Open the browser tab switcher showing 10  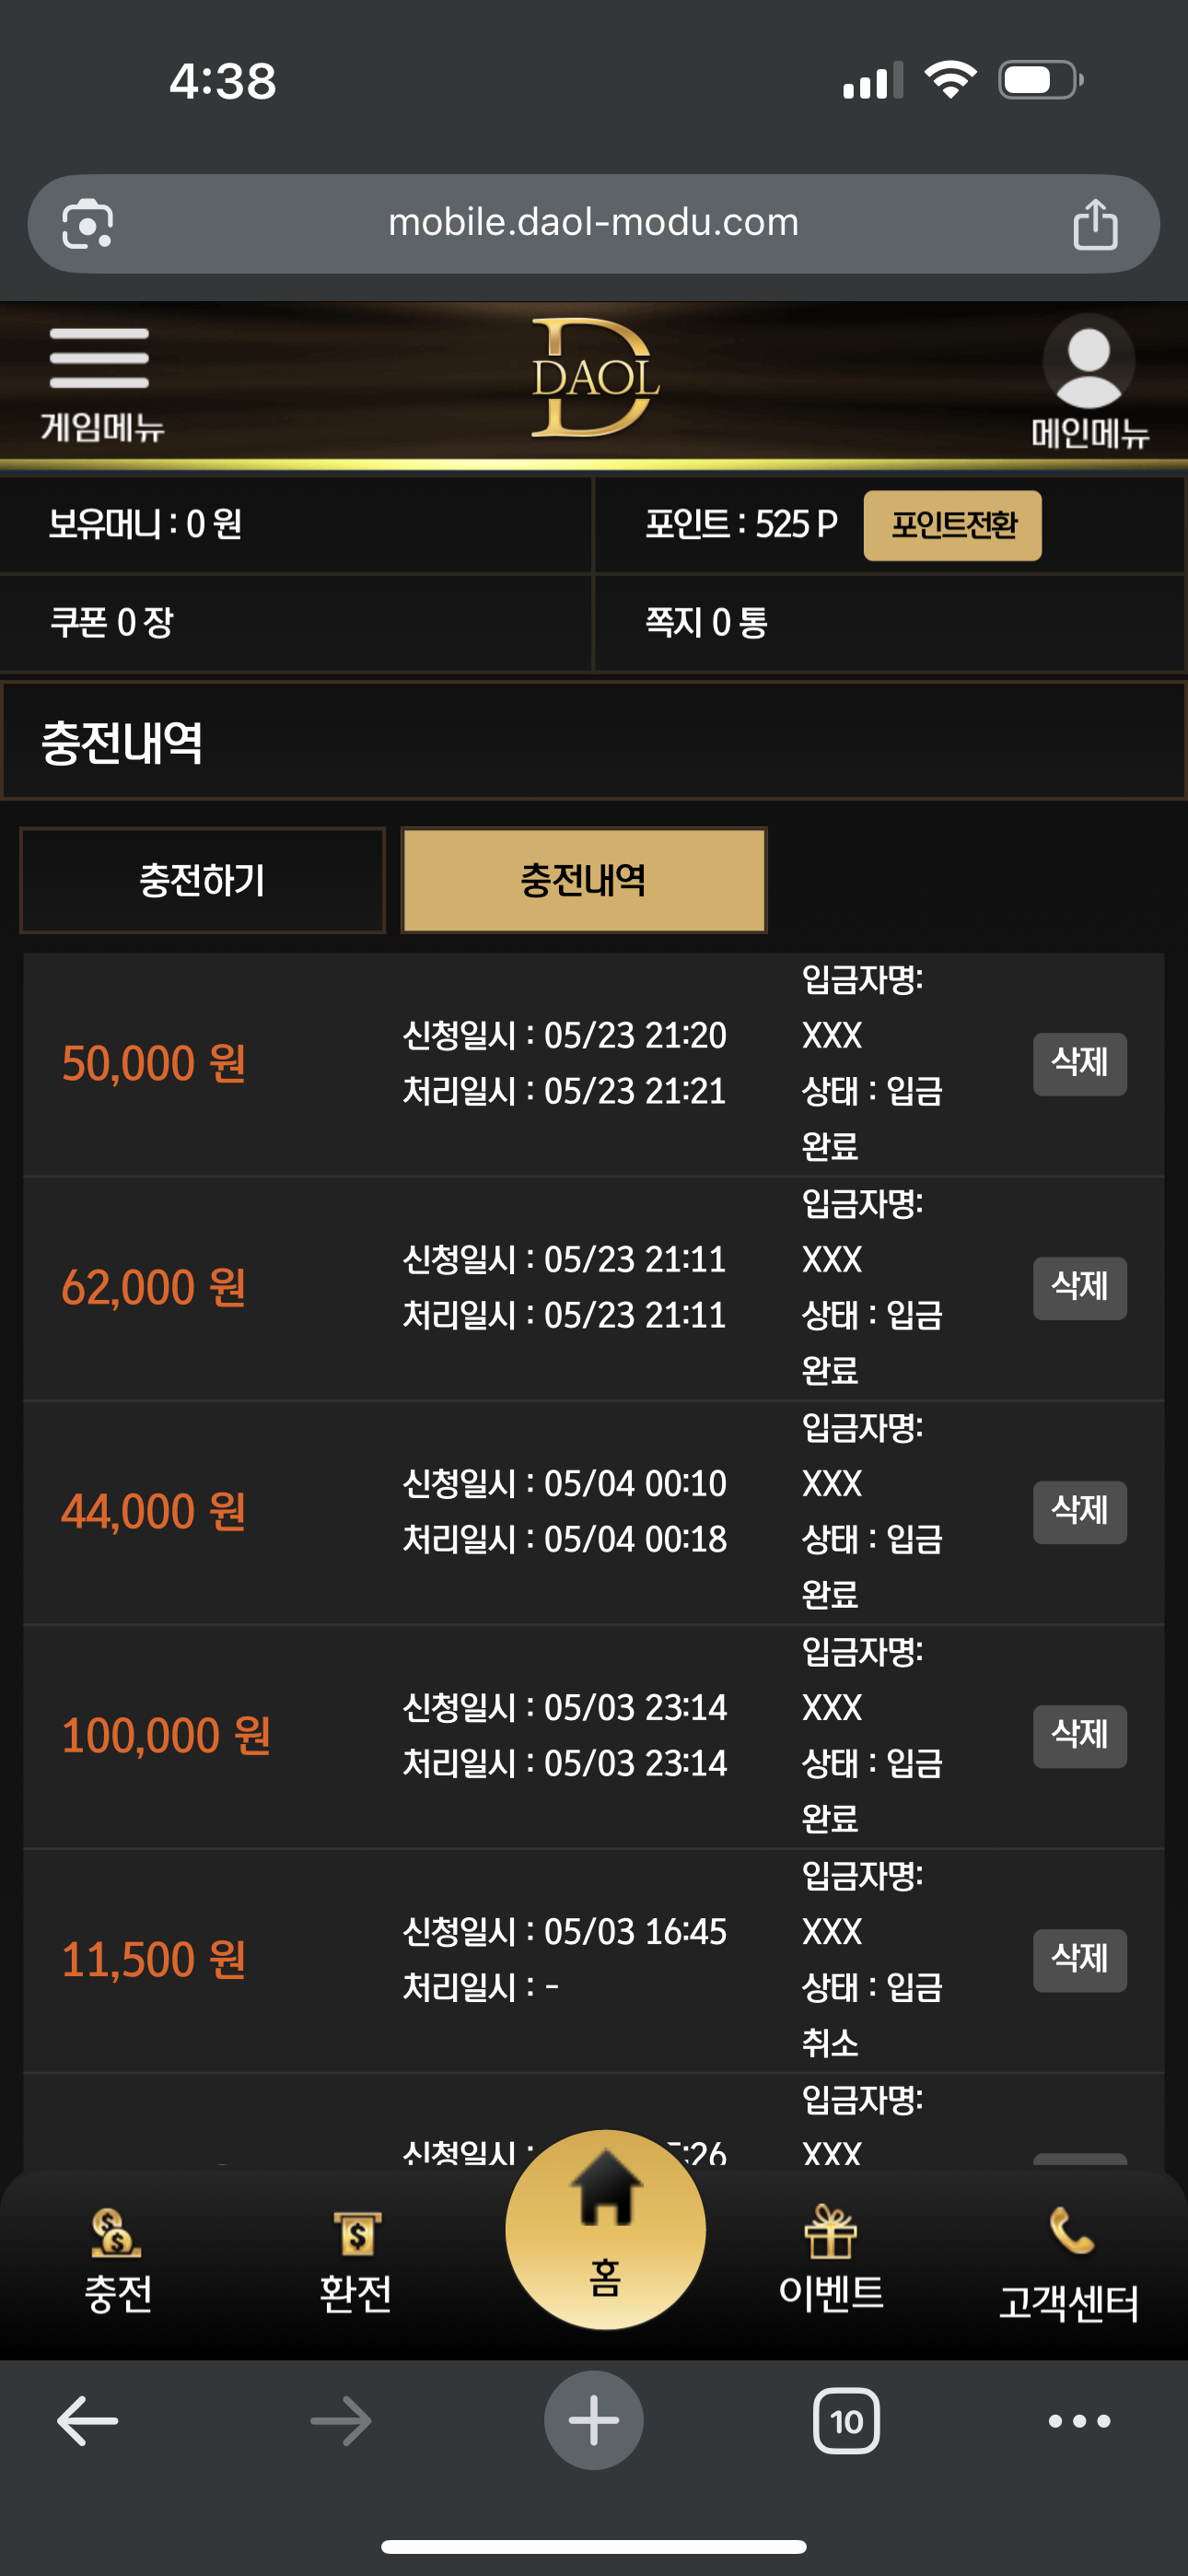pyautogui.click(x=846, y=2421)
